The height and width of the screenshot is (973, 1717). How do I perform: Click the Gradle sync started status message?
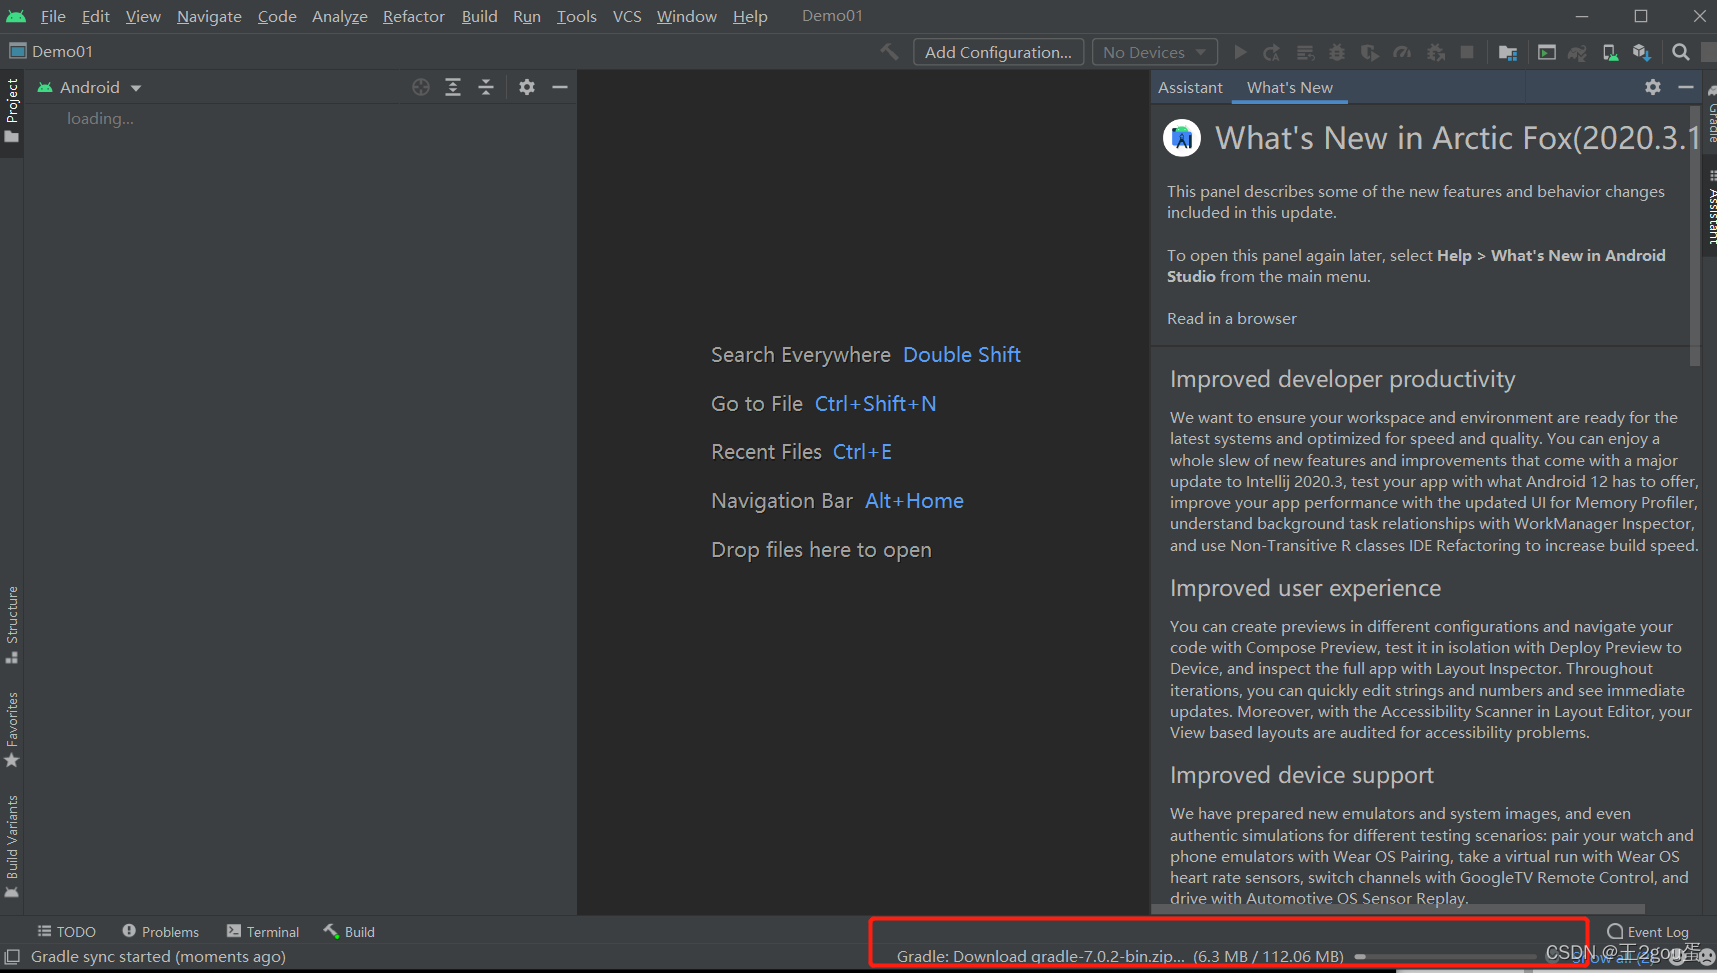pyautogui.click(x=158, y=957)
